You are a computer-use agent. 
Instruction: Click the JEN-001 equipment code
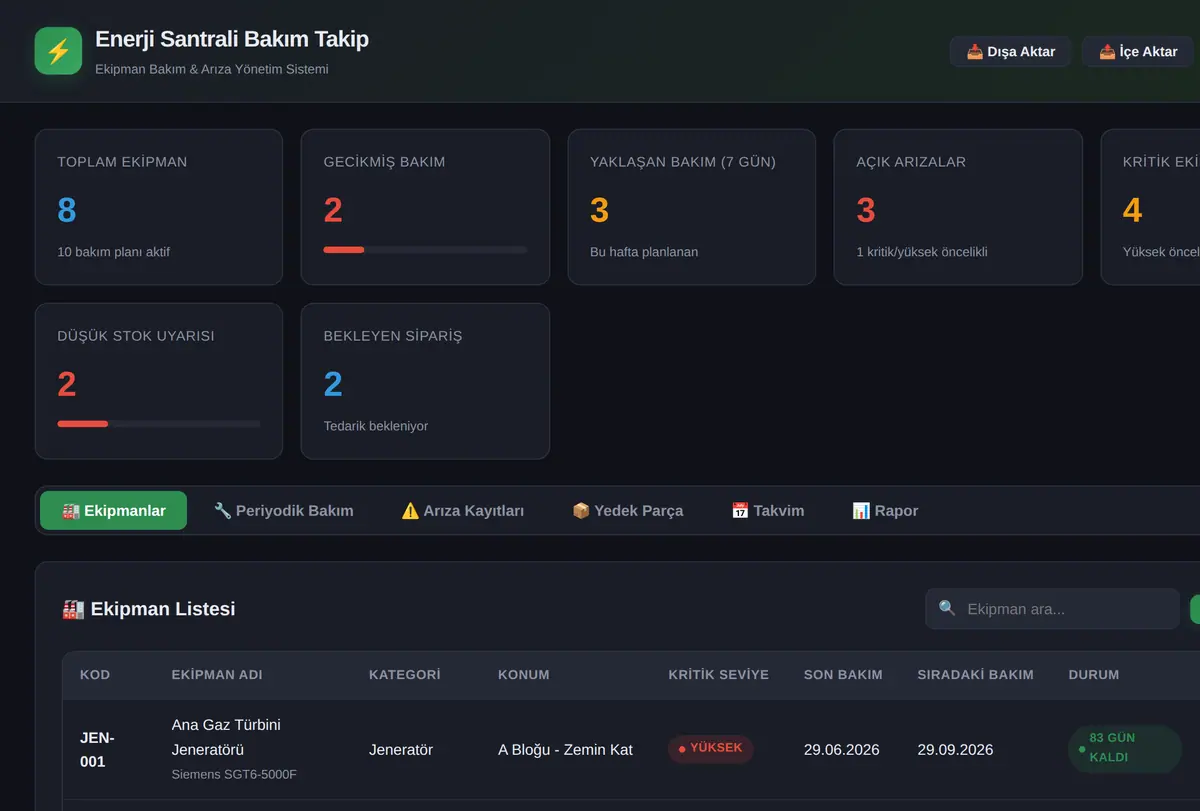tap(97, 750)
